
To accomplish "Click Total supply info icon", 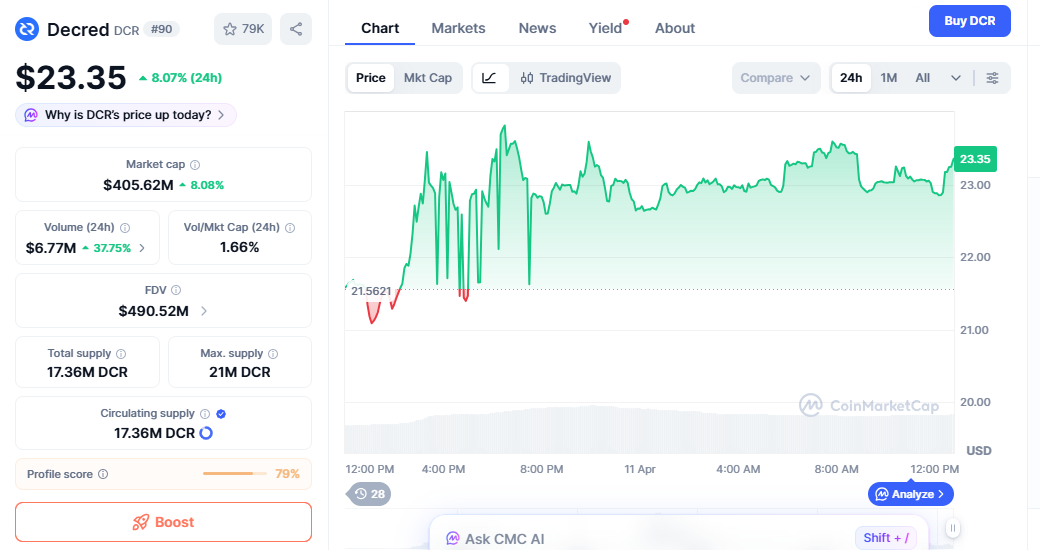I will click(121, 354).
